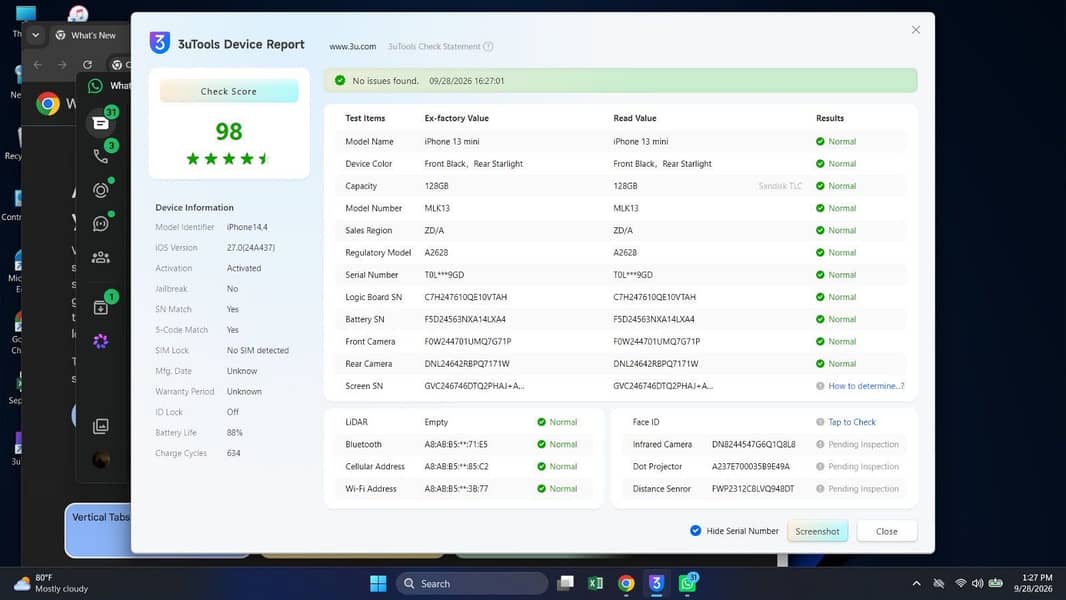
Task: Open Chrome from the taskbar
Action: [626, 583]
